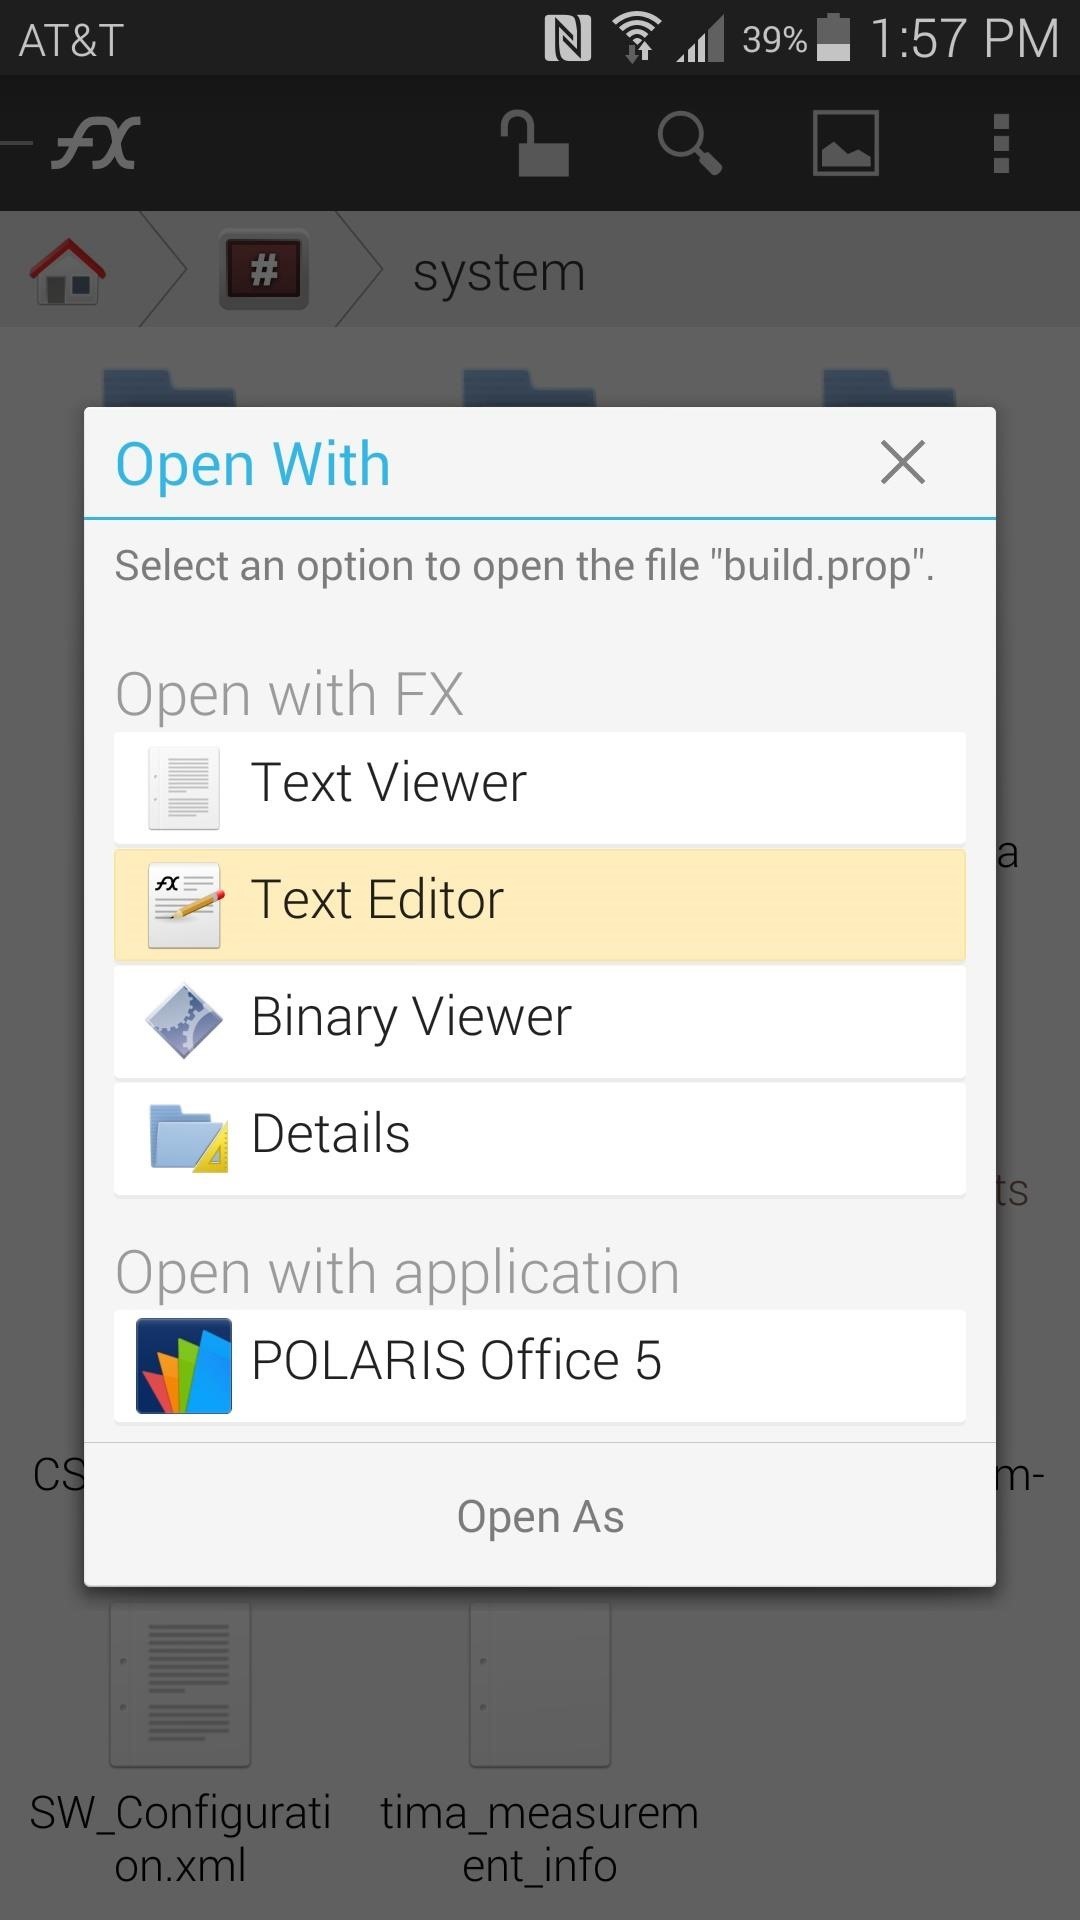Choose Text Editor option

click(540, 904)
